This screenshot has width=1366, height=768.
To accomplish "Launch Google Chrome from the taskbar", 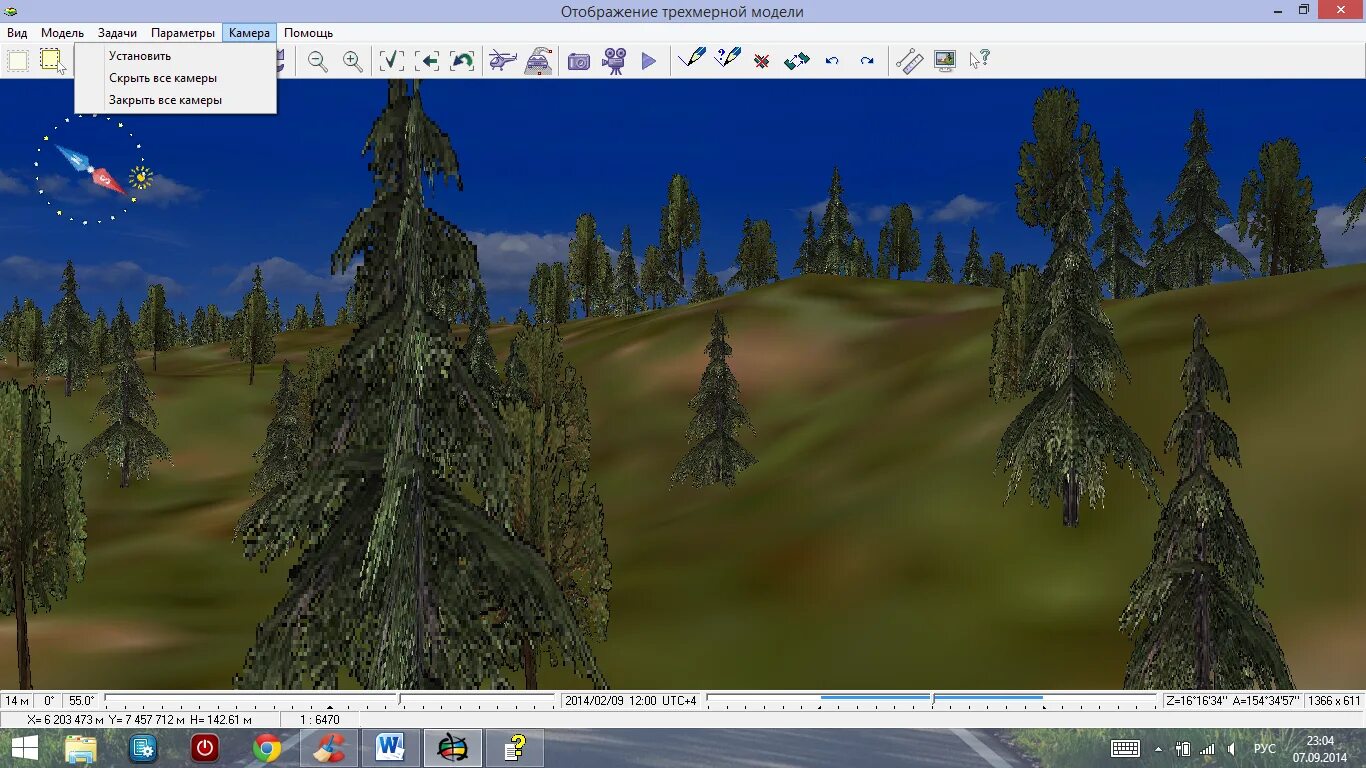I will pyautogui.click(x=266, y=748).
